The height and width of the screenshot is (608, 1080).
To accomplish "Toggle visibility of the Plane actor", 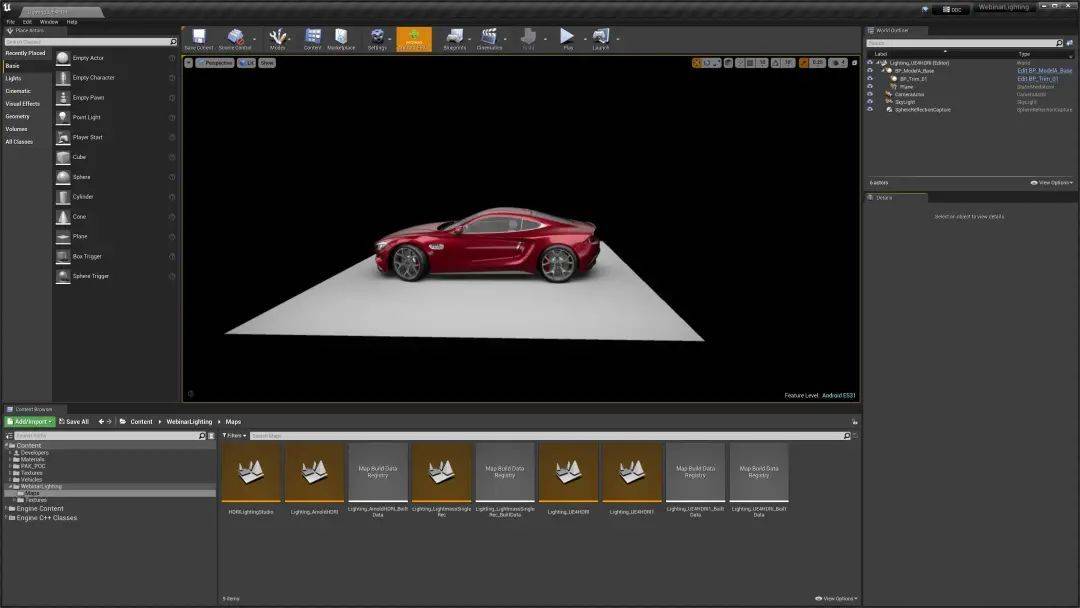I will pos(870,87).
